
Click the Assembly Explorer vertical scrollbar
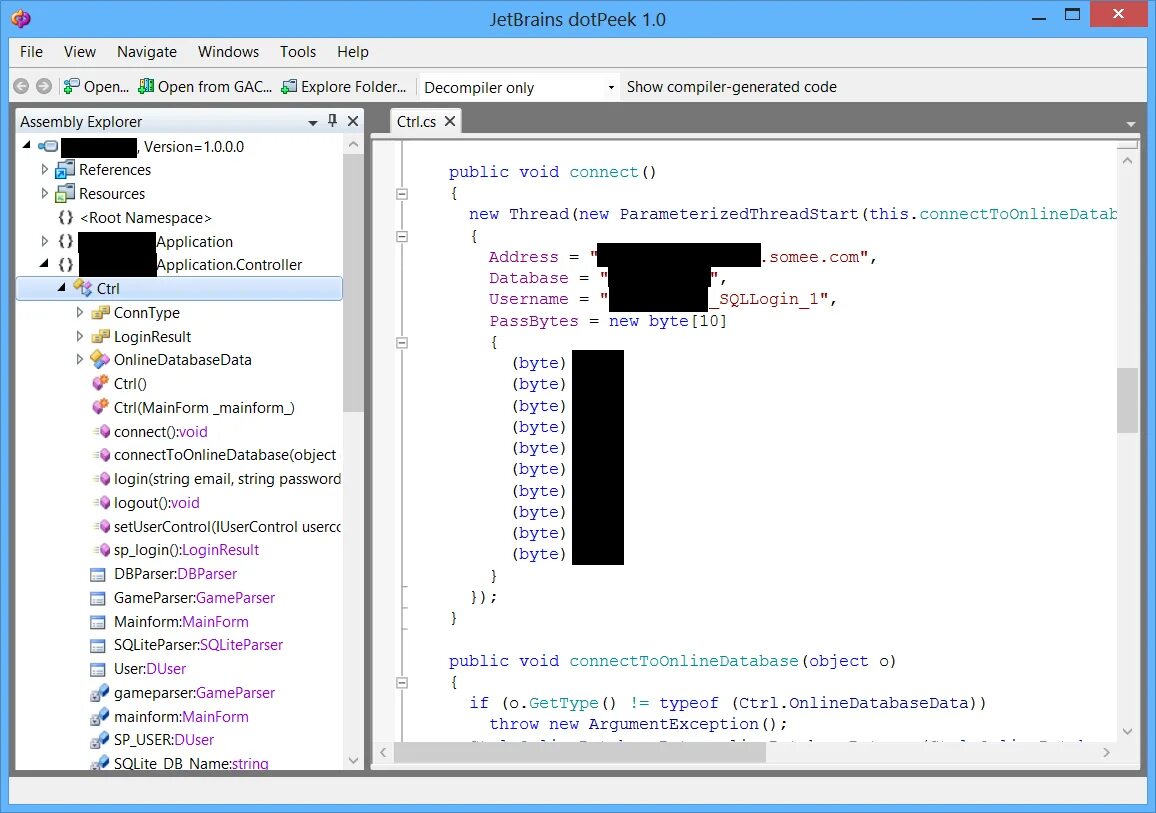(353, 283)
